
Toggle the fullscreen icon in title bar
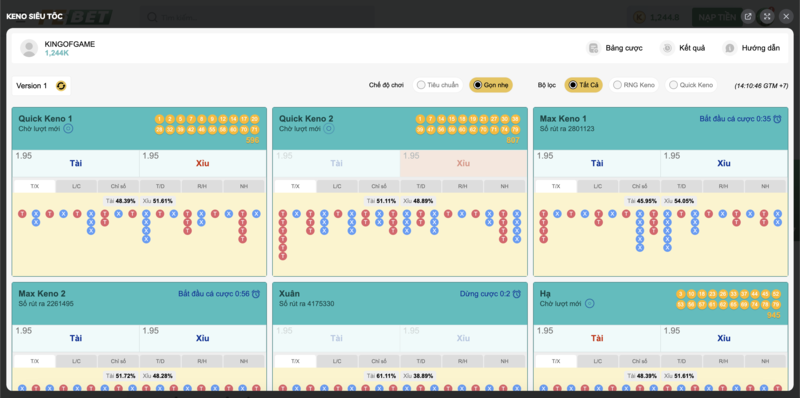(x=767, y=16)
